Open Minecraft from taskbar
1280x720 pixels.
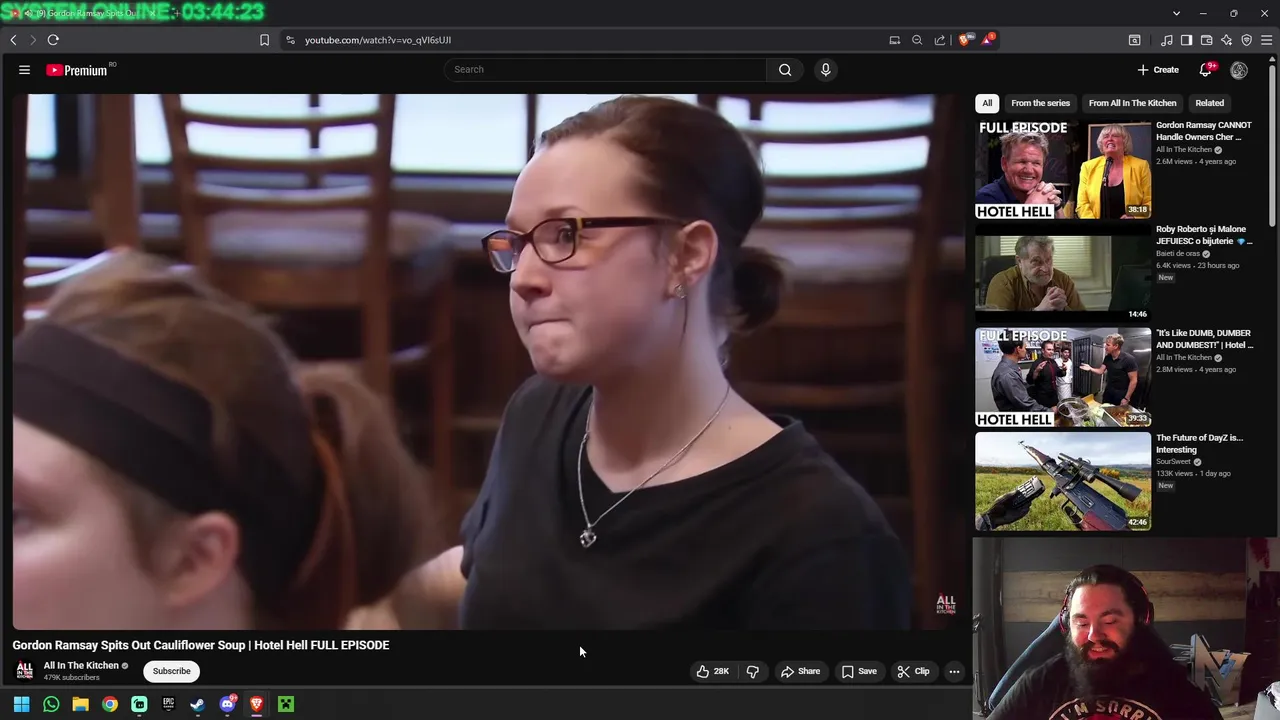286,704
